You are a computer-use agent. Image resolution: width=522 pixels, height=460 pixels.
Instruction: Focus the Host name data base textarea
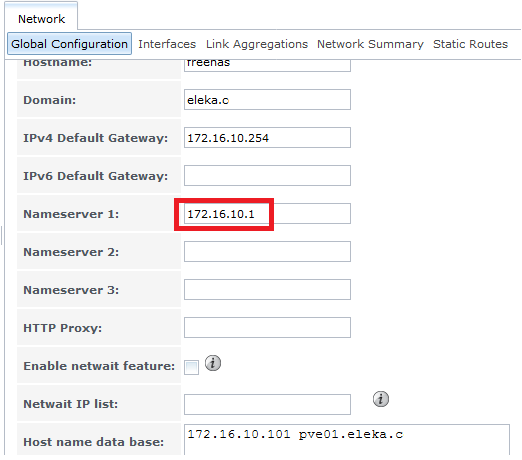pyautogui.click(x=347, y=440)
